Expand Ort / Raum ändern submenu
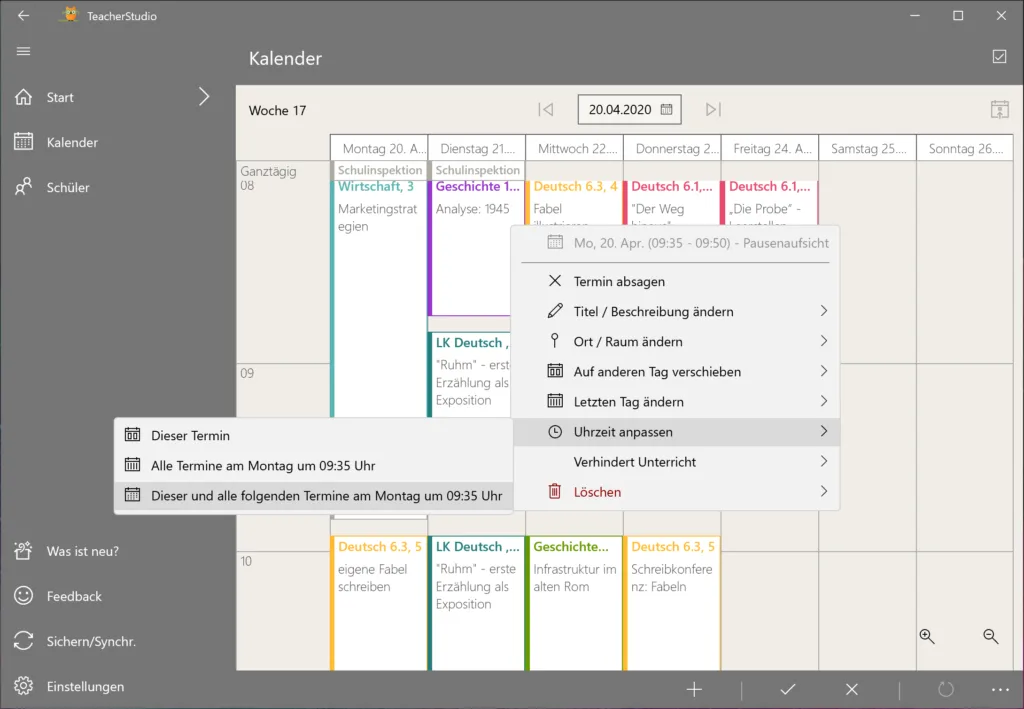This screenshot has height=709, width=1024. pyautogui.click(x=676, y=341)
